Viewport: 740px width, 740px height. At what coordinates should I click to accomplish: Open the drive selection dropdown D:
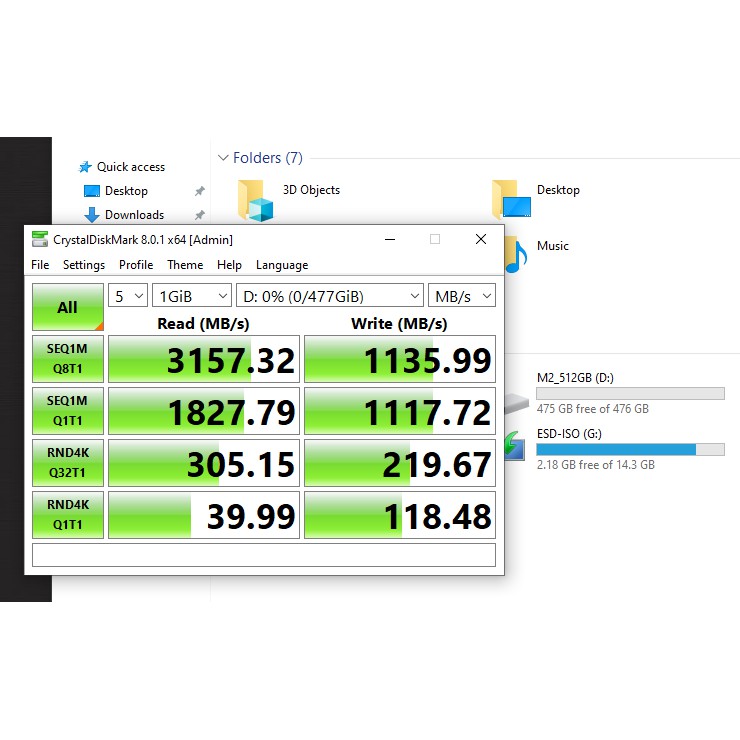pyautogui.click(x=329, y=296)
